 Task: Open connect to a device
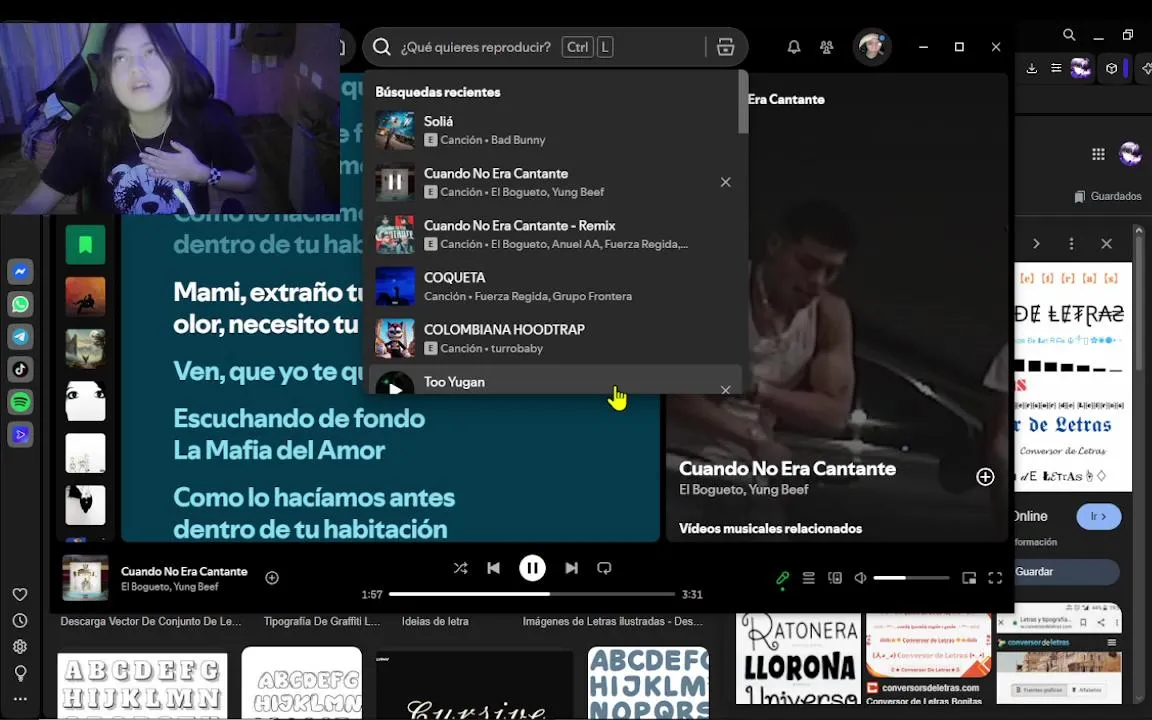pos(835,578)
